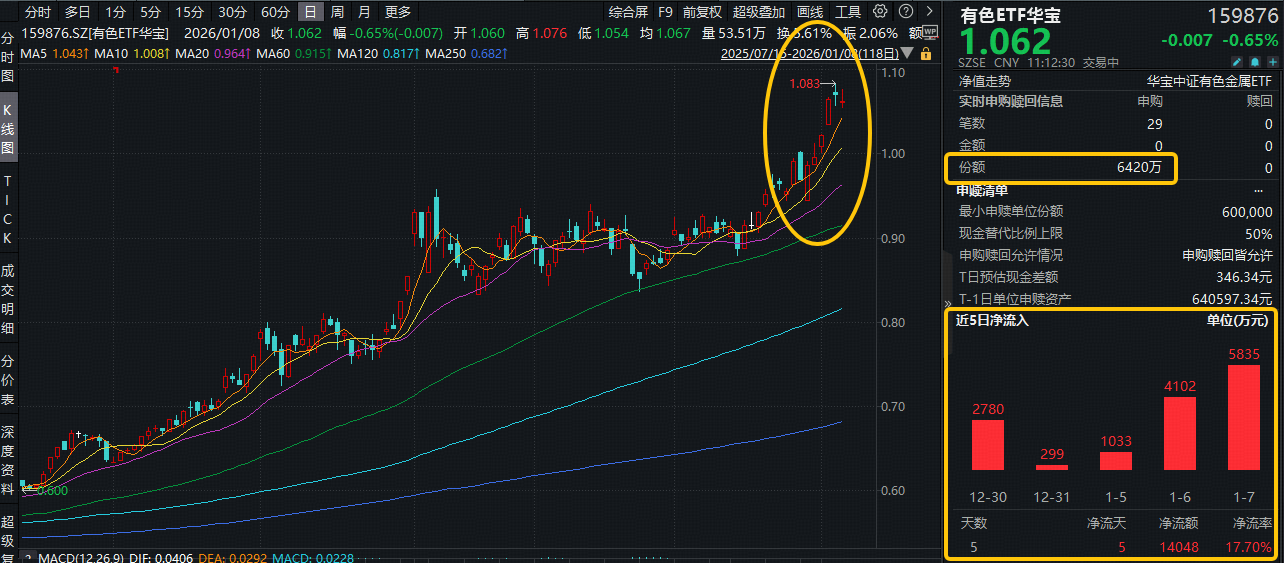Image resolution: width=1284 pixels, height=563 pixels.
Task: Open the date range dropdown triangle
Action: (907, 53)
